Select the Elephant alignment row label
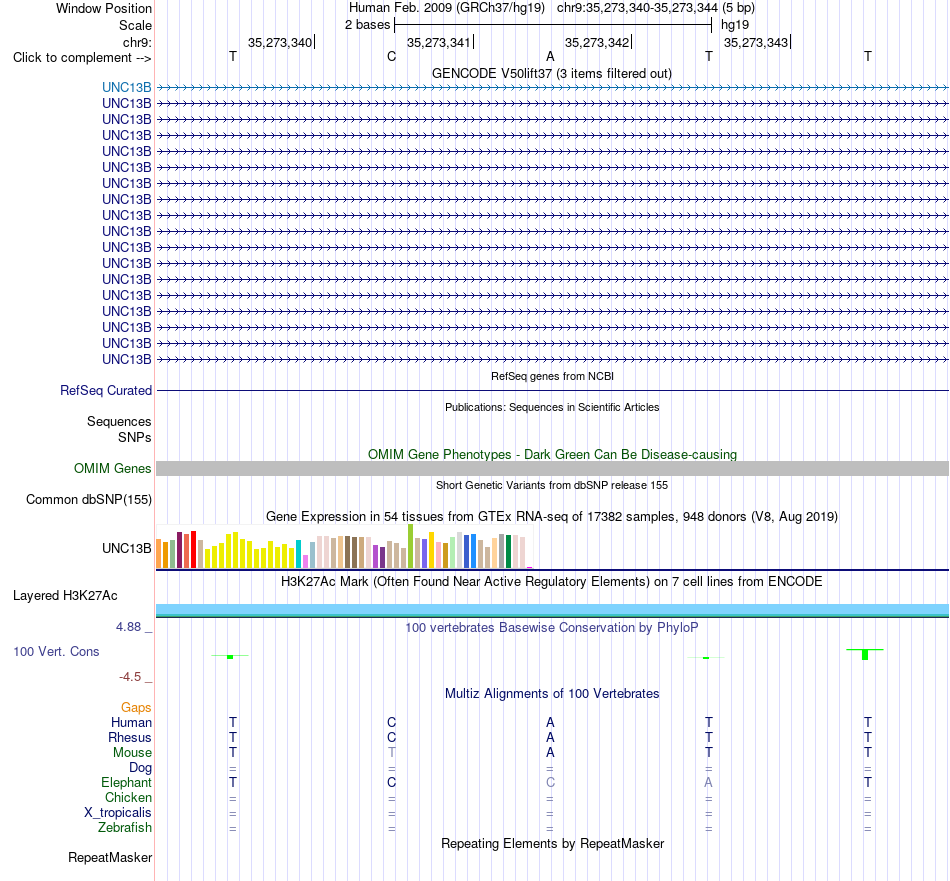This screenshot has width=950, height=881. click(x=126, y=782)
